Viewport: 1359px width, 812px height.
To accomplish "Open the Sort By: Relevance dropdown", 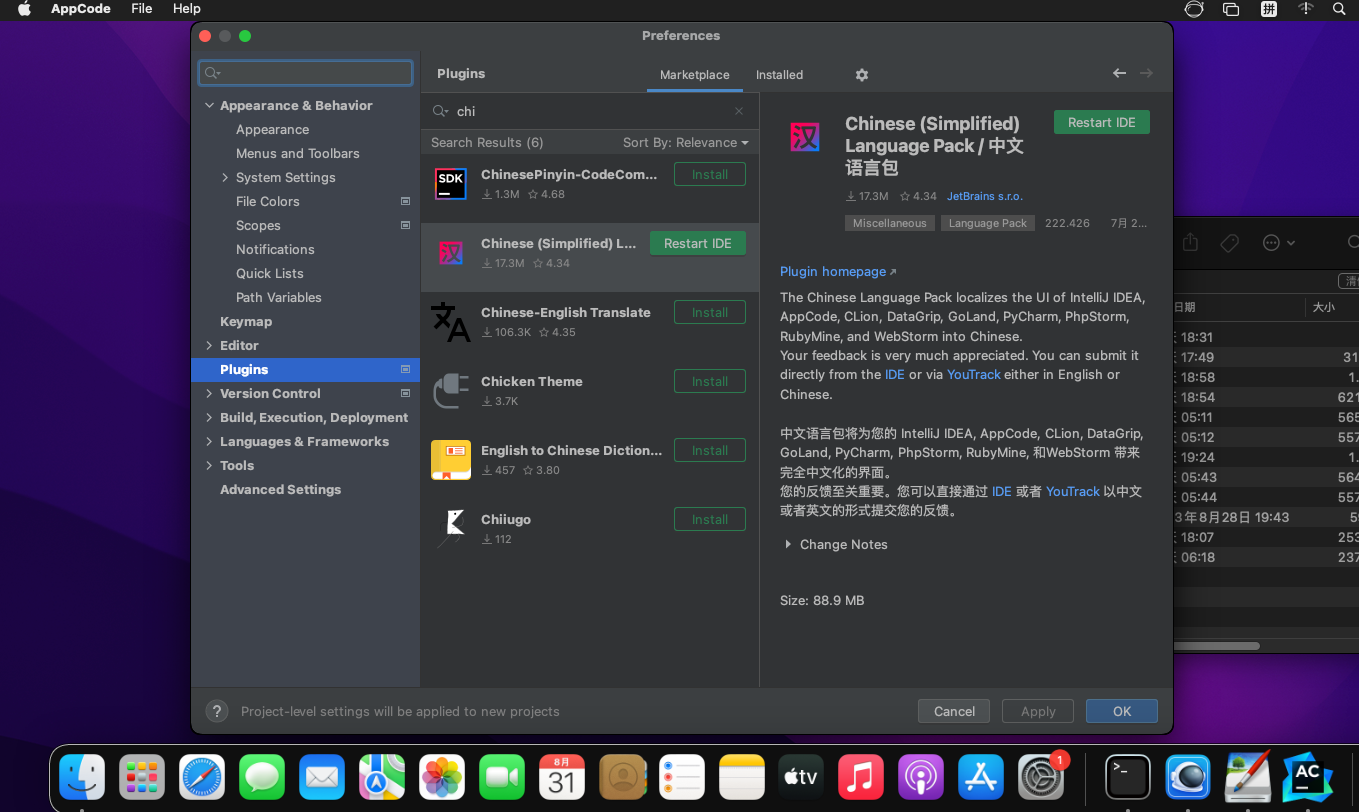I will coord(685,142).
